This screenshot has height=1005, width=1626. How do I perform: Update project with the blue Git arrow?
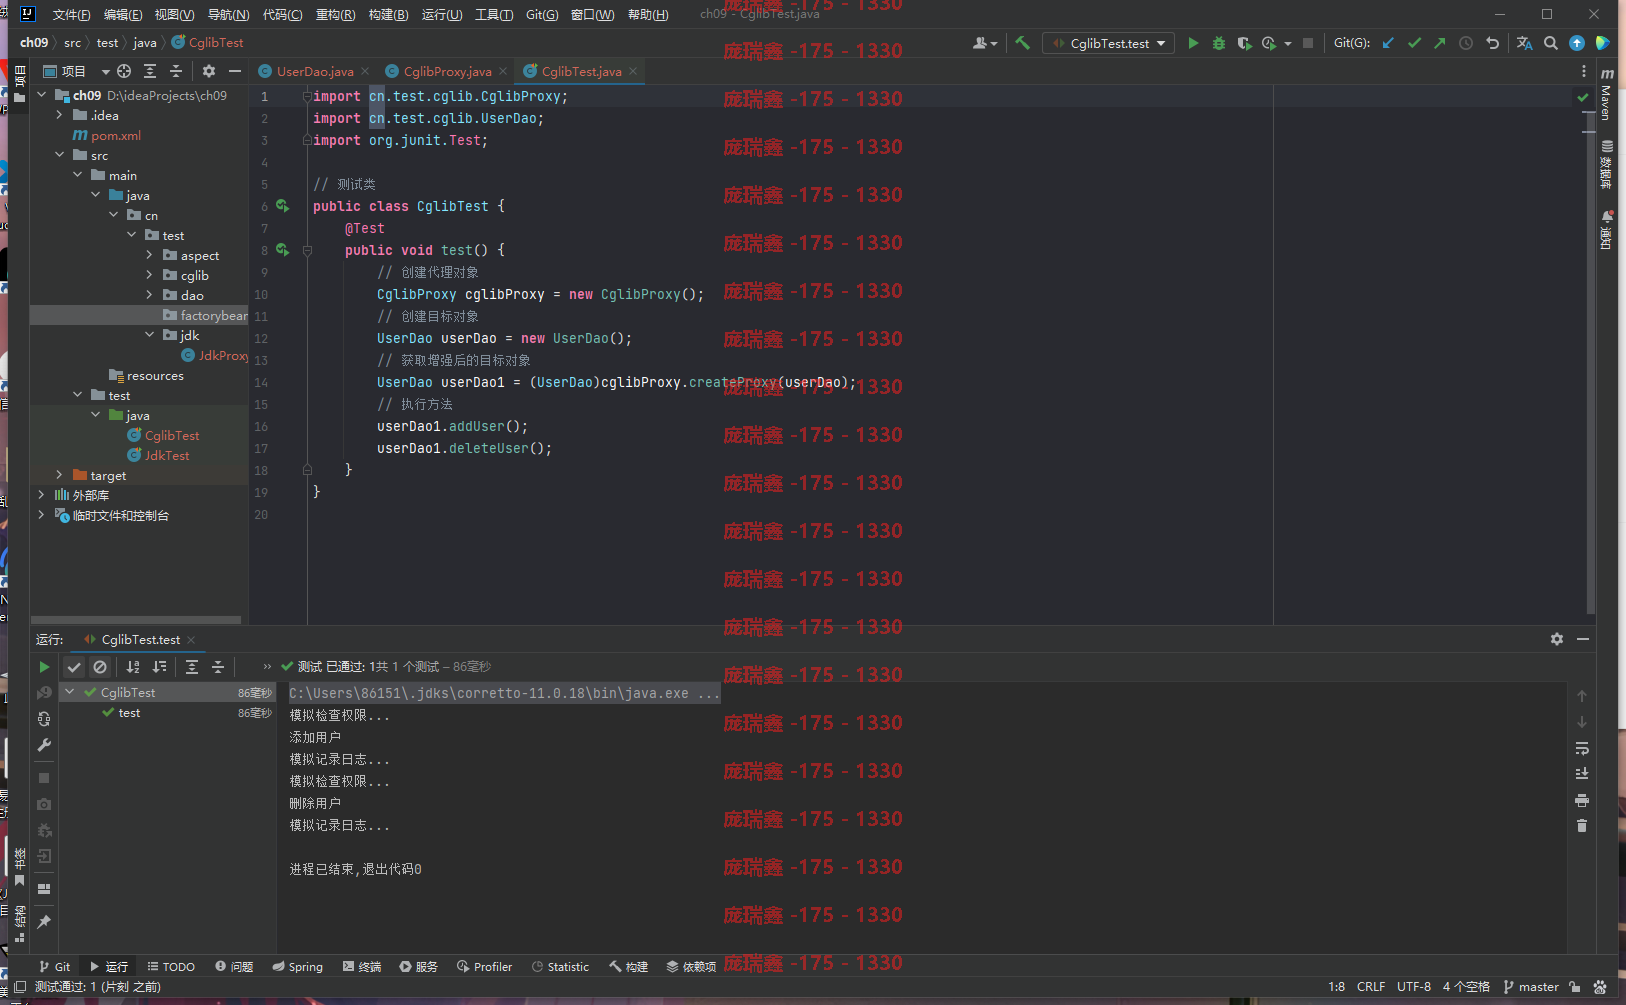(1388, 43)
